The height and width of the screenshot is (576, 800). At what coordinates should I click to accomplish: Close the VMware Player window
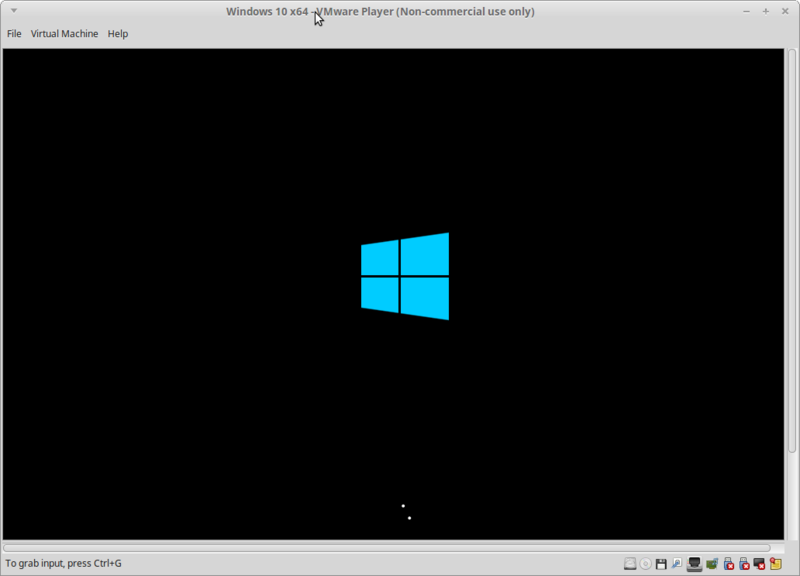click(x=785, y=11)
